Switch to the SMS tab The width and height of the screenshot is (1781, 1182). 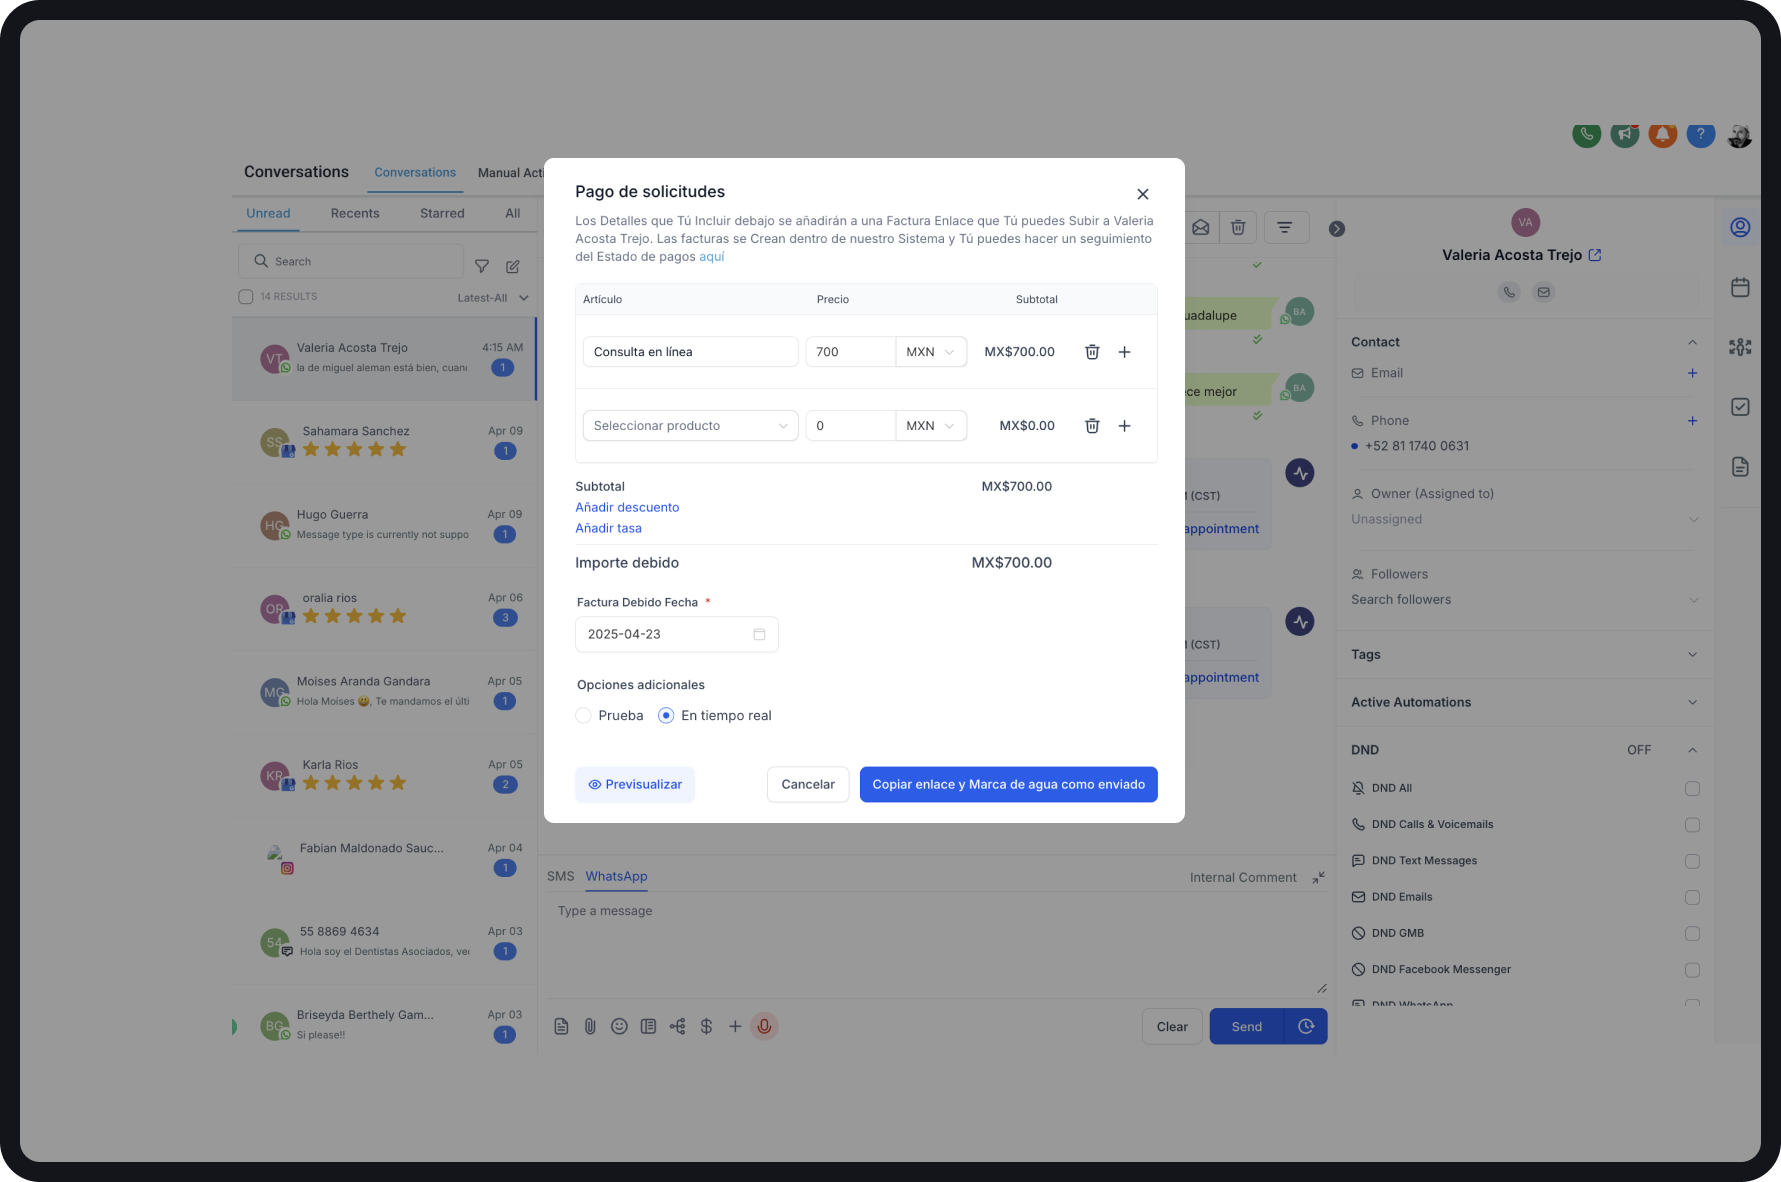560,877
